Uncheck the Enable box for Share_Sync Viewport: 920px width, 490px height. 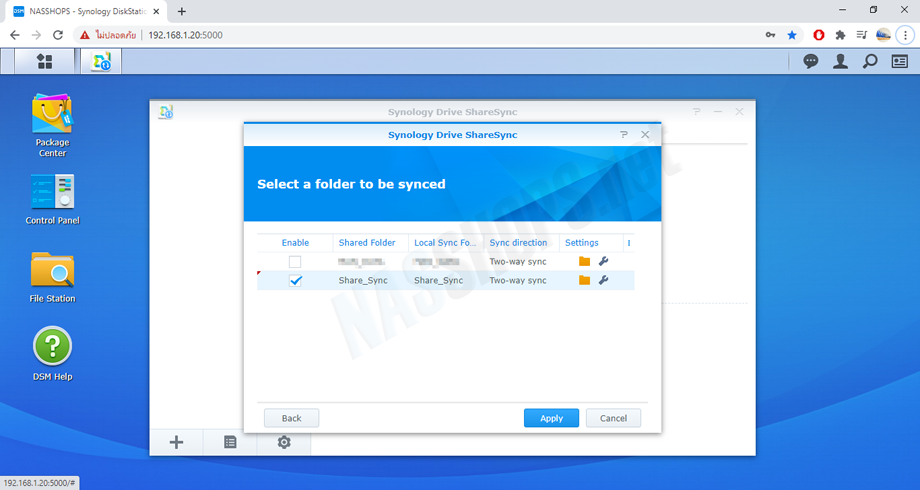click(x=295, y=281)
